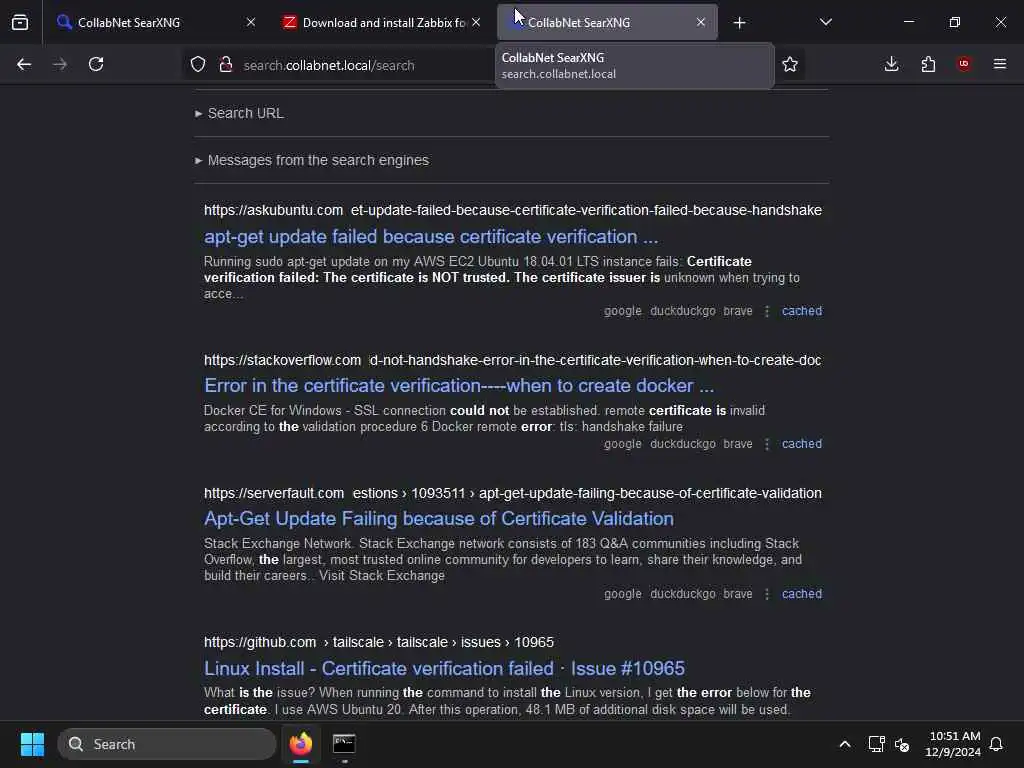Open network status tray icon
This screenshot has width=1024, height=768.
click(876, 744)
